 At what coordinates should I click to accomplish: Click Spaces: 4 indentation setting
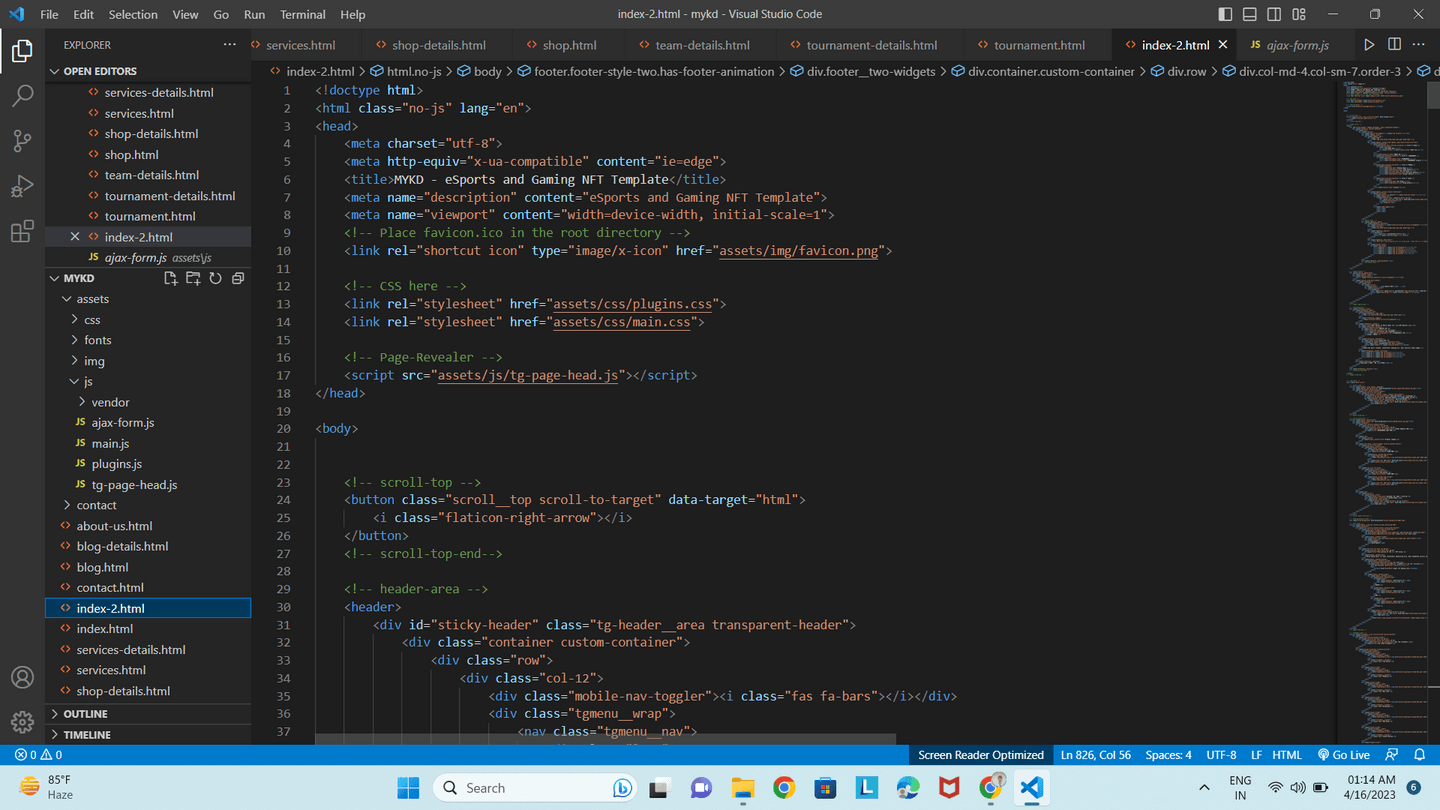[1169, 755]
